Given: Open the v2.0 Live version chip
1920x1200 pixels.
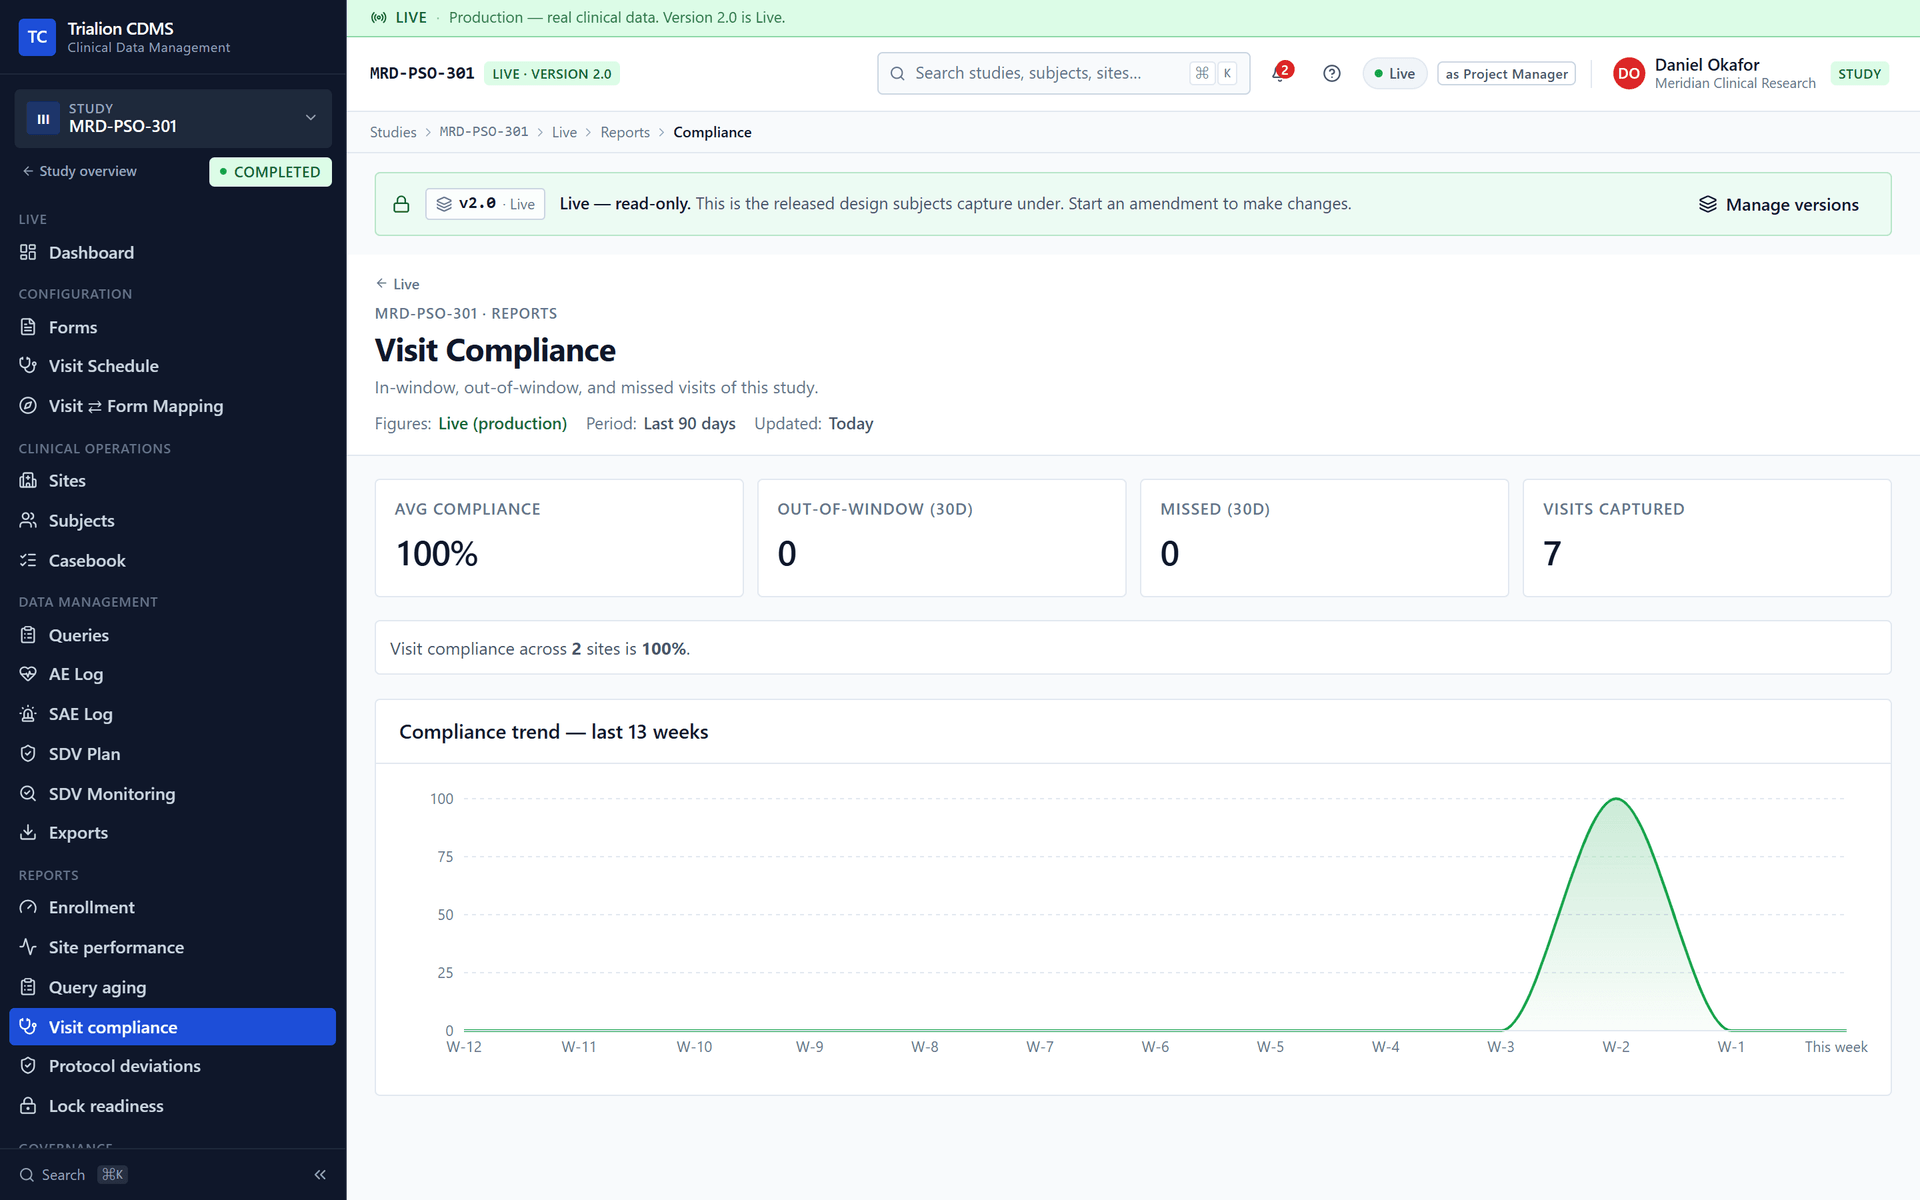Looking at the screenshot, I should coord(485,204).
